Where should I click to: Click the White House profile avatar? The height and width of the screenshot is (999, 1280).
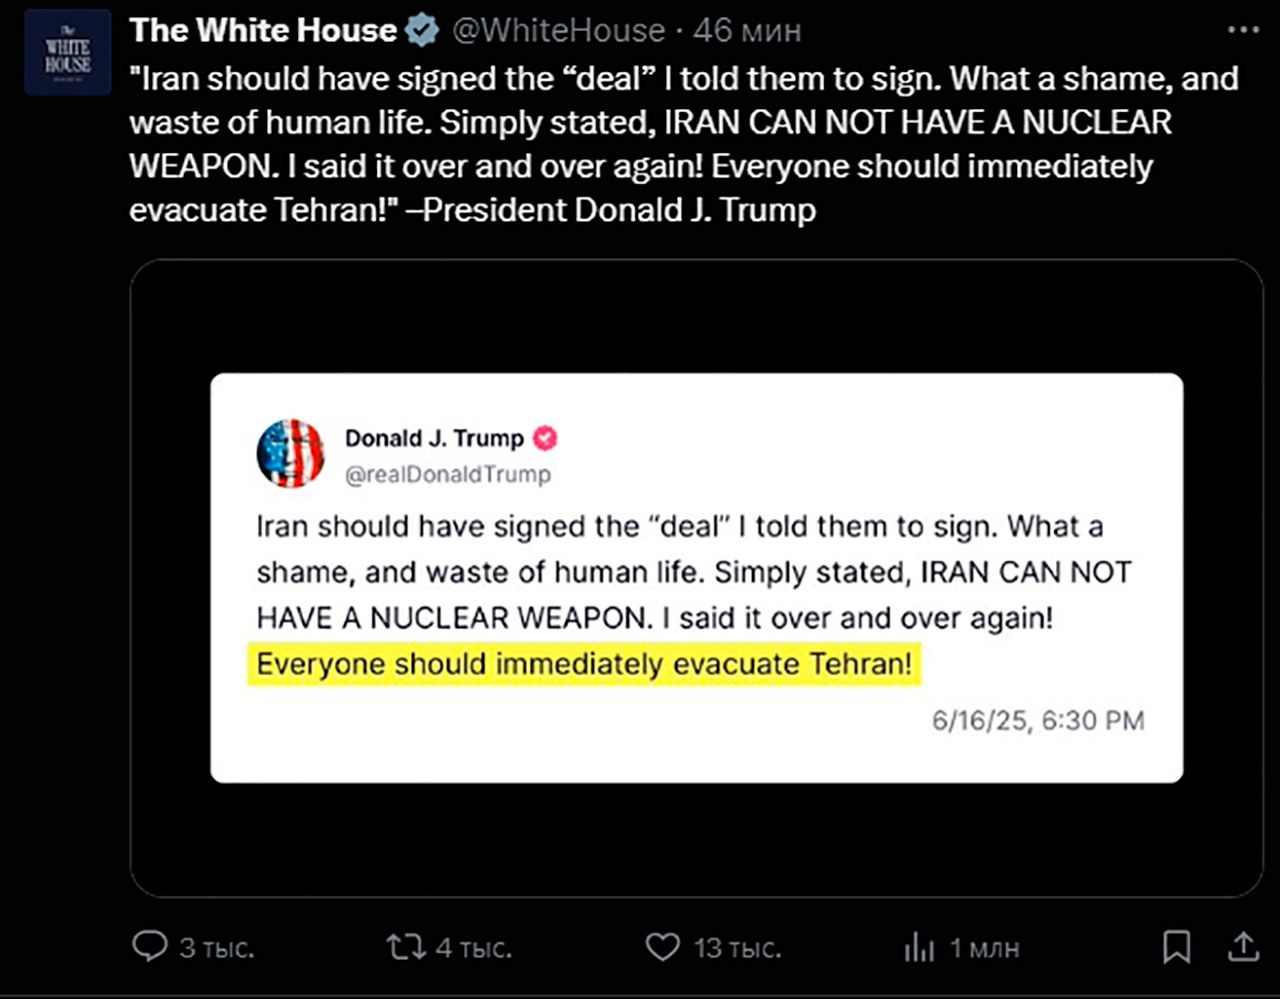[68, 52]
